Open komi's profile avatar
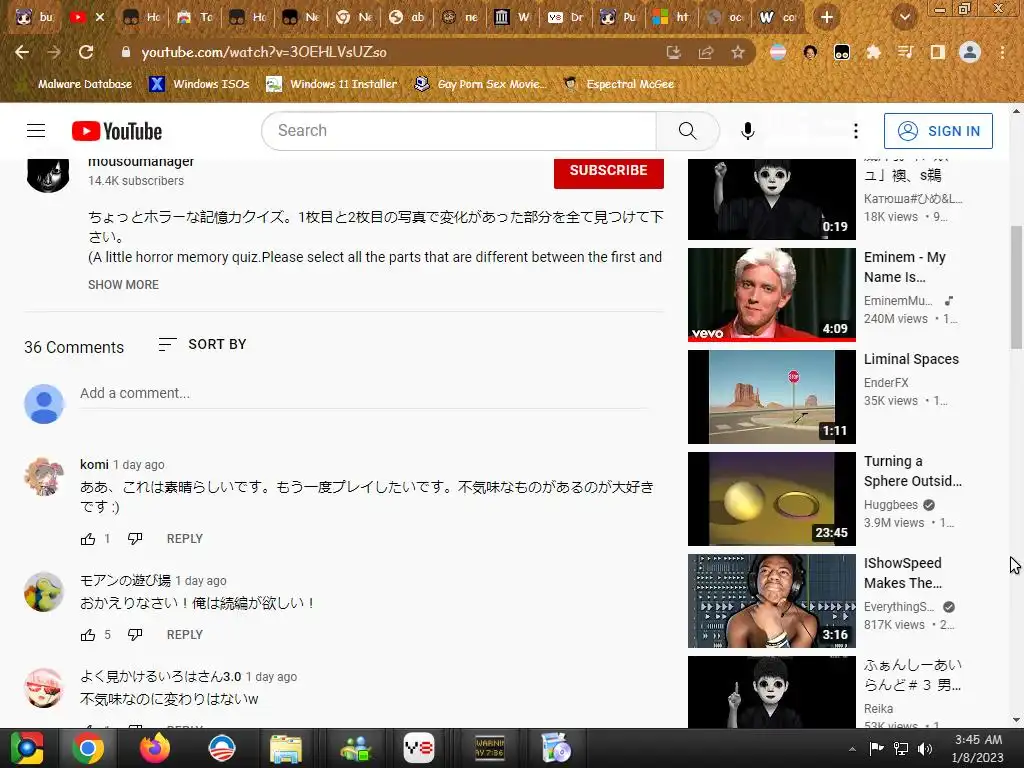This screenshot has height=768, width=1024. tap(44, 476)
